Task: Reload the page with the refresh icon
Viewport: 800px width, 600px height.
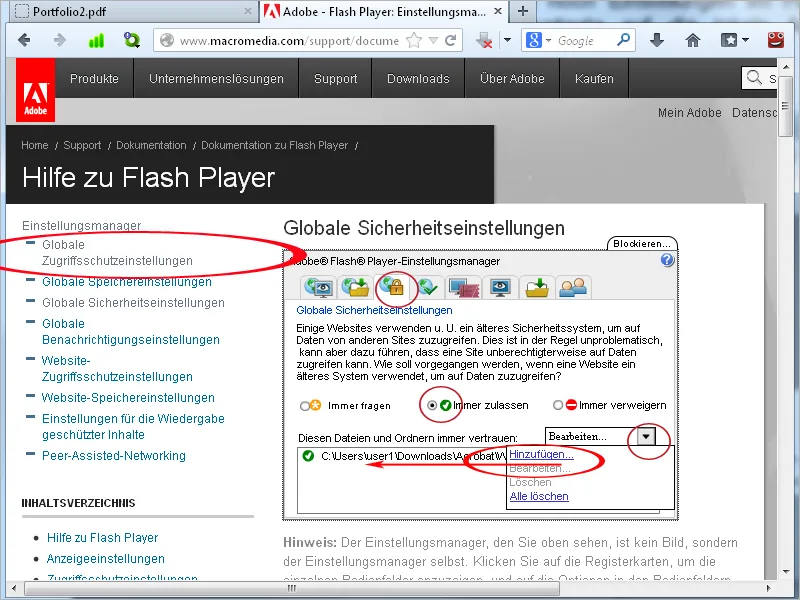Action: pos(451,40)
